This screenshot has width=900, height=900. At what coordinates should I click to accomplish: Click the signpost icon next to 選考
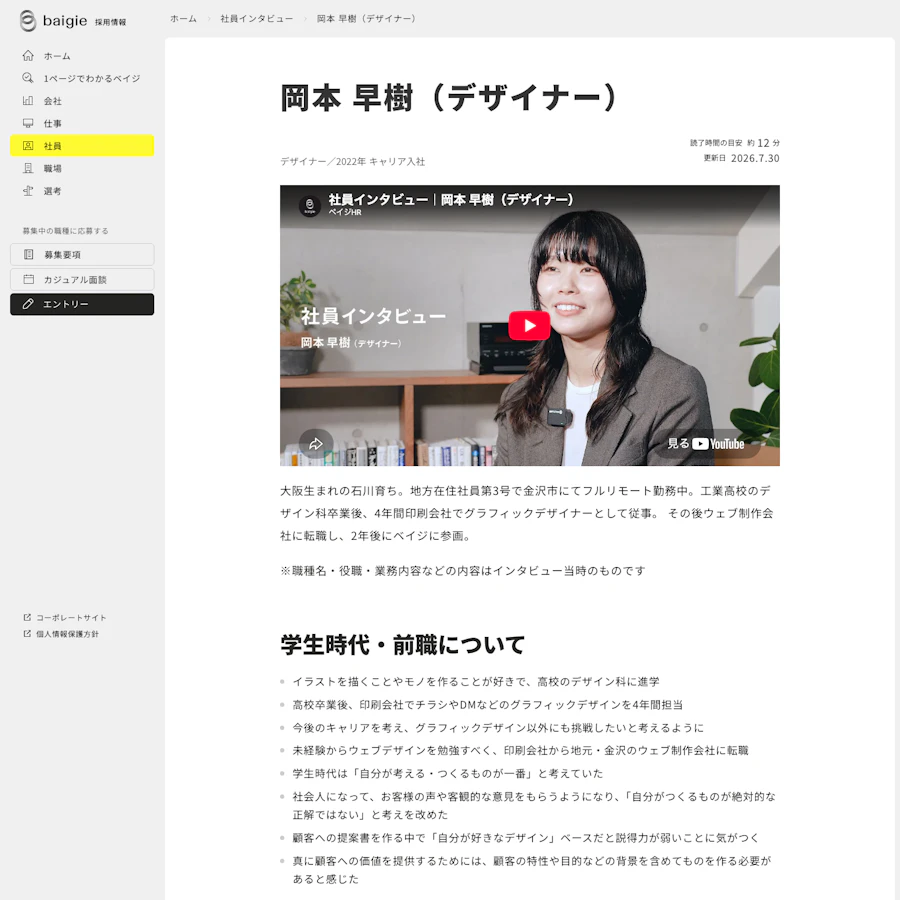pyautogui.click(x=28, y=191)
